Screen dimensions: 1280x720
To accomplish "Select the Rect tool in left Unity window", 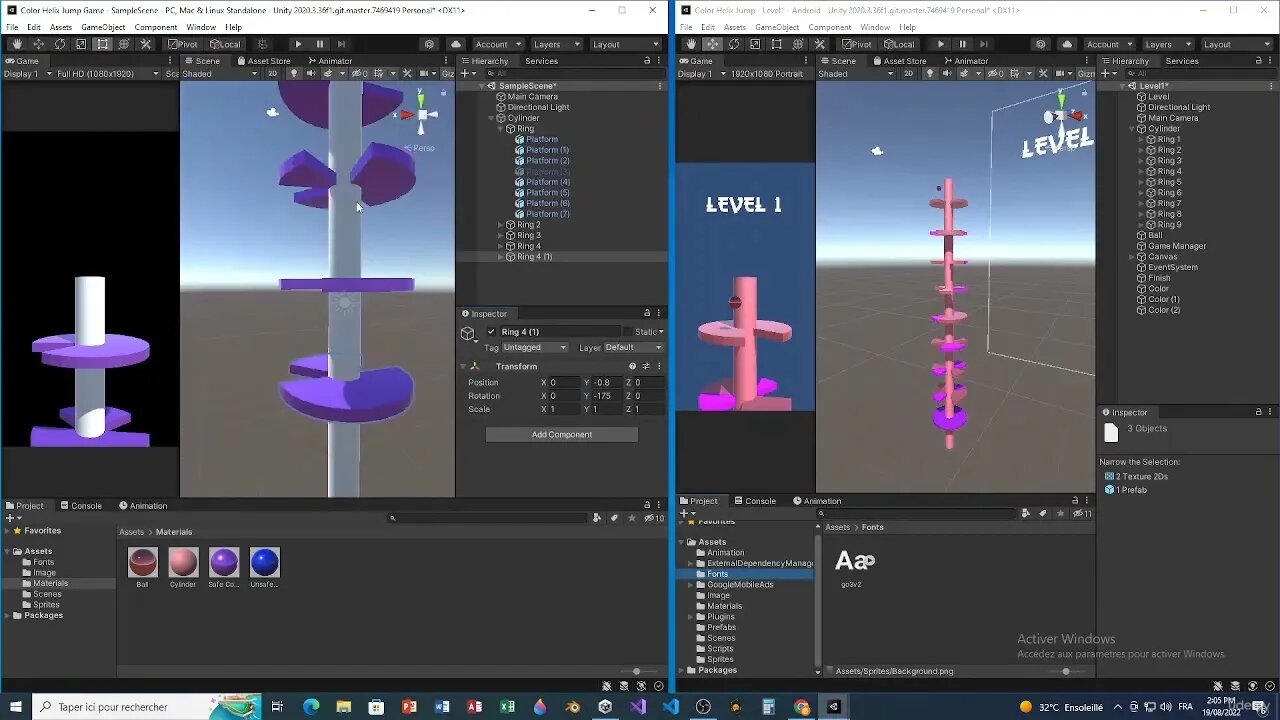I will [102, 44].
